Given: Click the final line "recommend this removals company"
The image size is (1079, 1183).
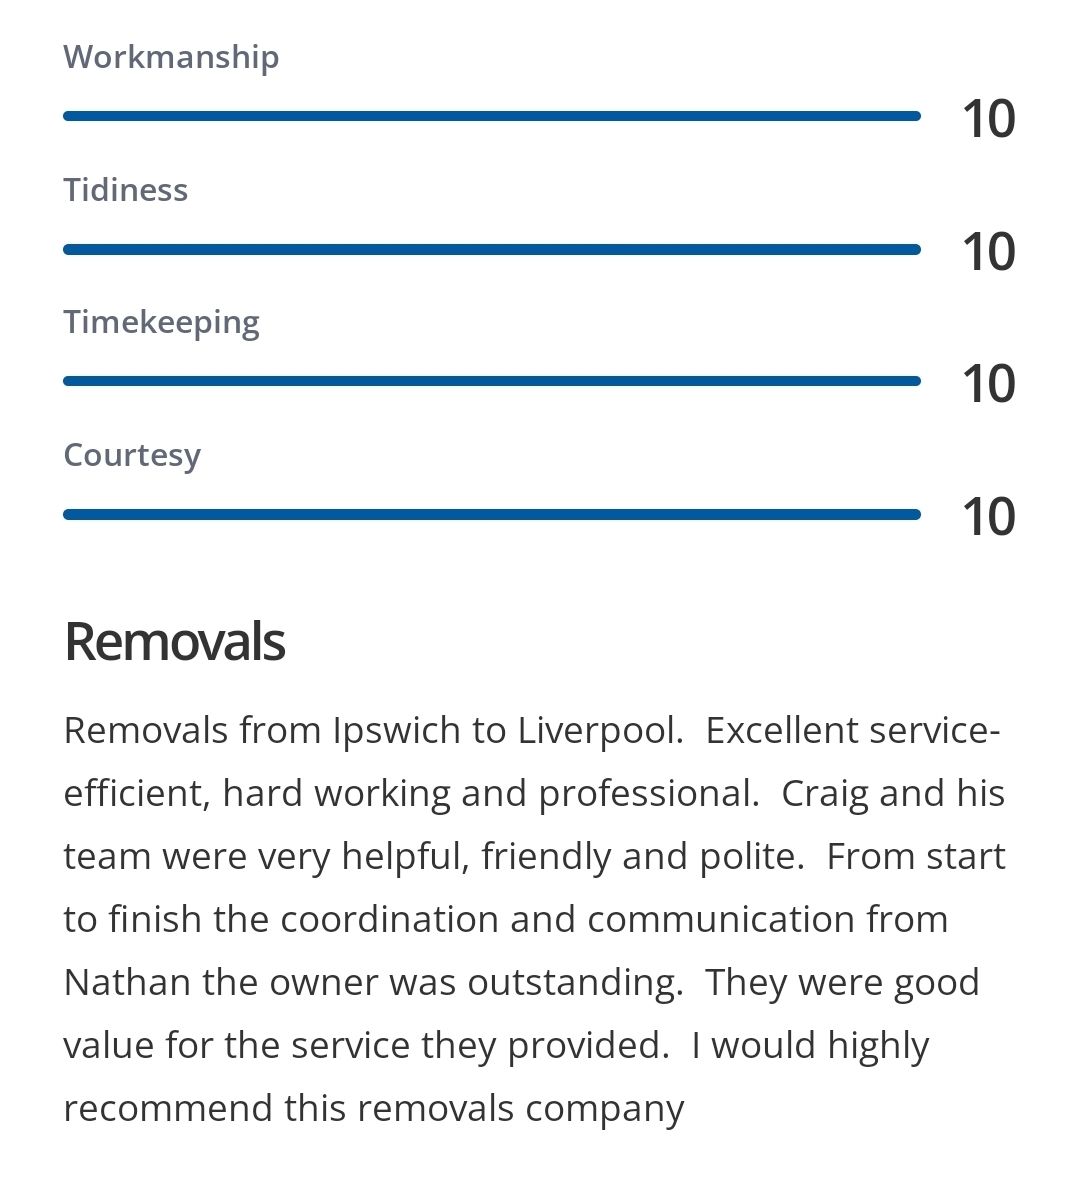Looking at the screenshot, I should [373, 1109].
